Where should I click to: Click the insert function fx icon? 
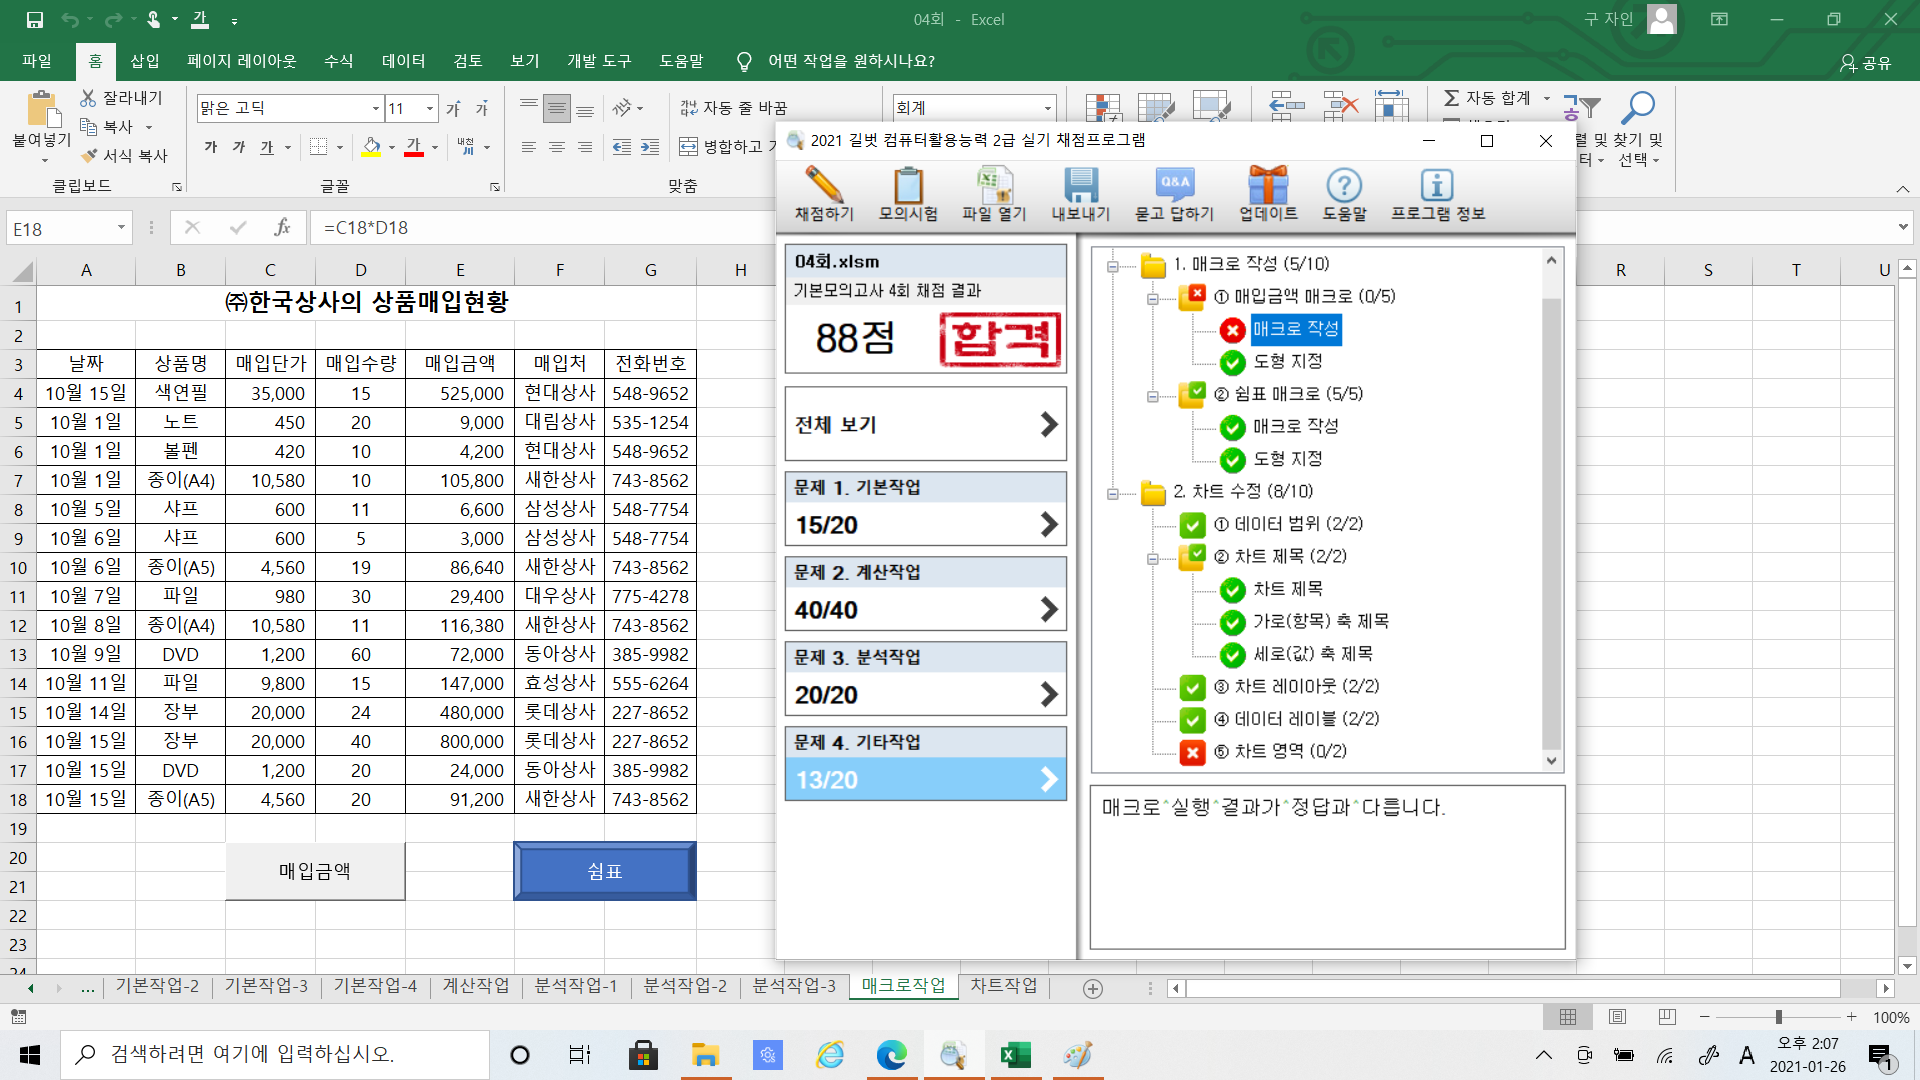point(282,228)
